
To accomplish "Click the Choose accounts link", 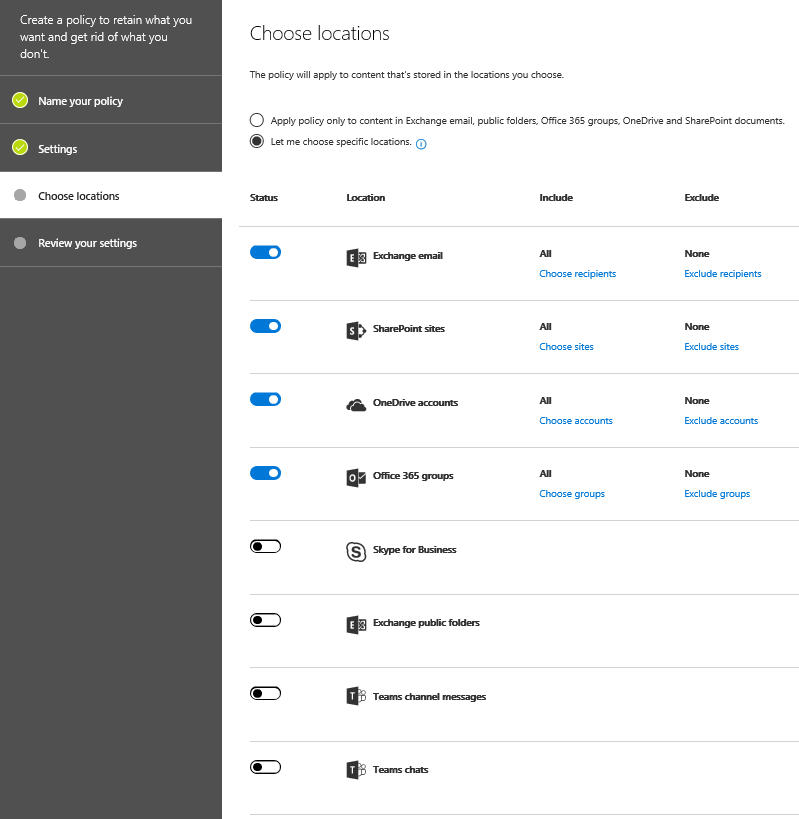I will (x=575, y=420).
